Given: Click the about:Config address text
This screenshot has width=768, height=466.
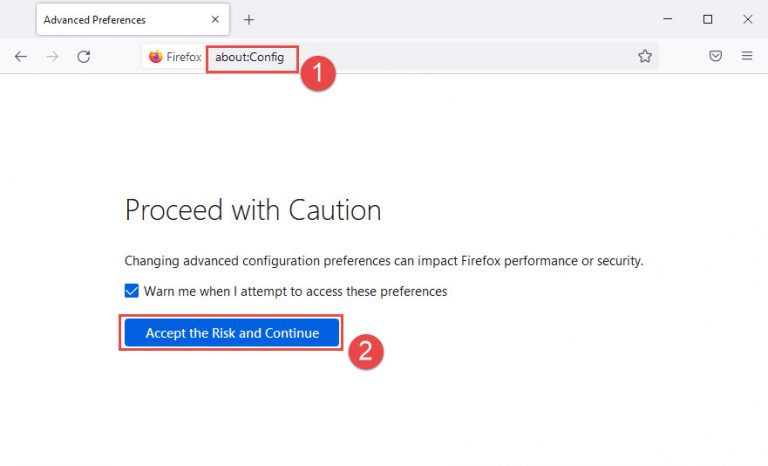Looking at the screenshot, I should pyautogui.click(x=249, y=57).
